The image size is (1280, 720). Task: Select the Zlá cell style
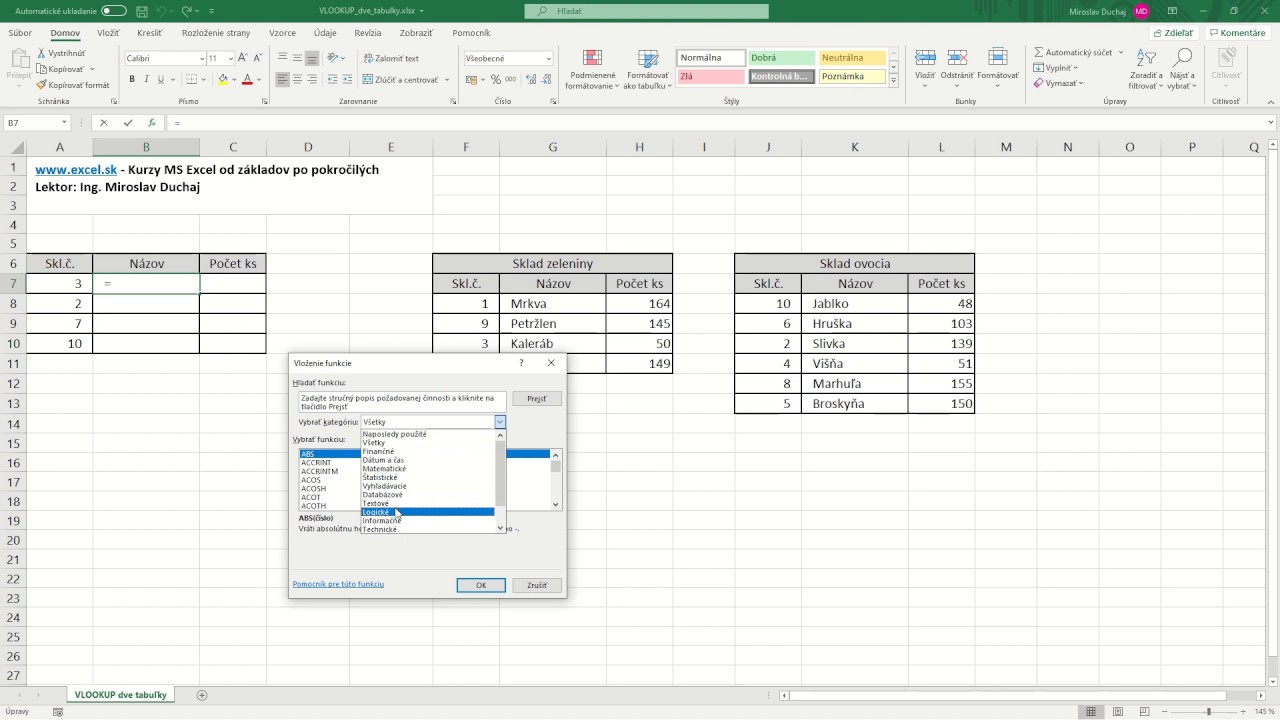[711, 76]
